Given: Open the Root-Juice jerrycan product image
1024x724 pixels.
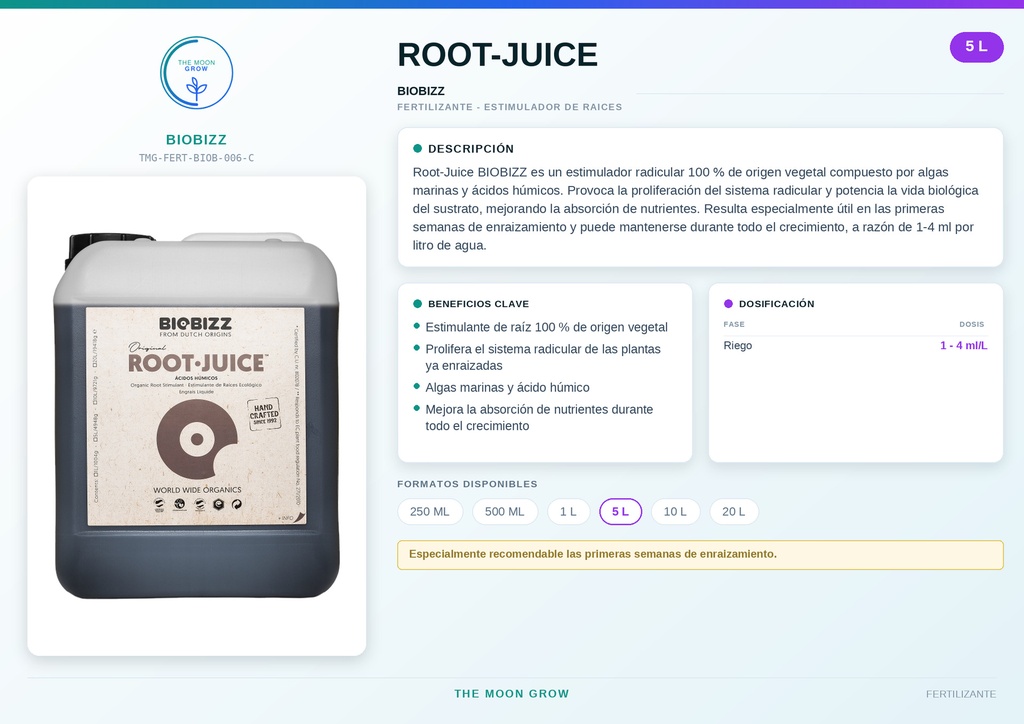Looking at the screenshot, I should click(197, 416).
